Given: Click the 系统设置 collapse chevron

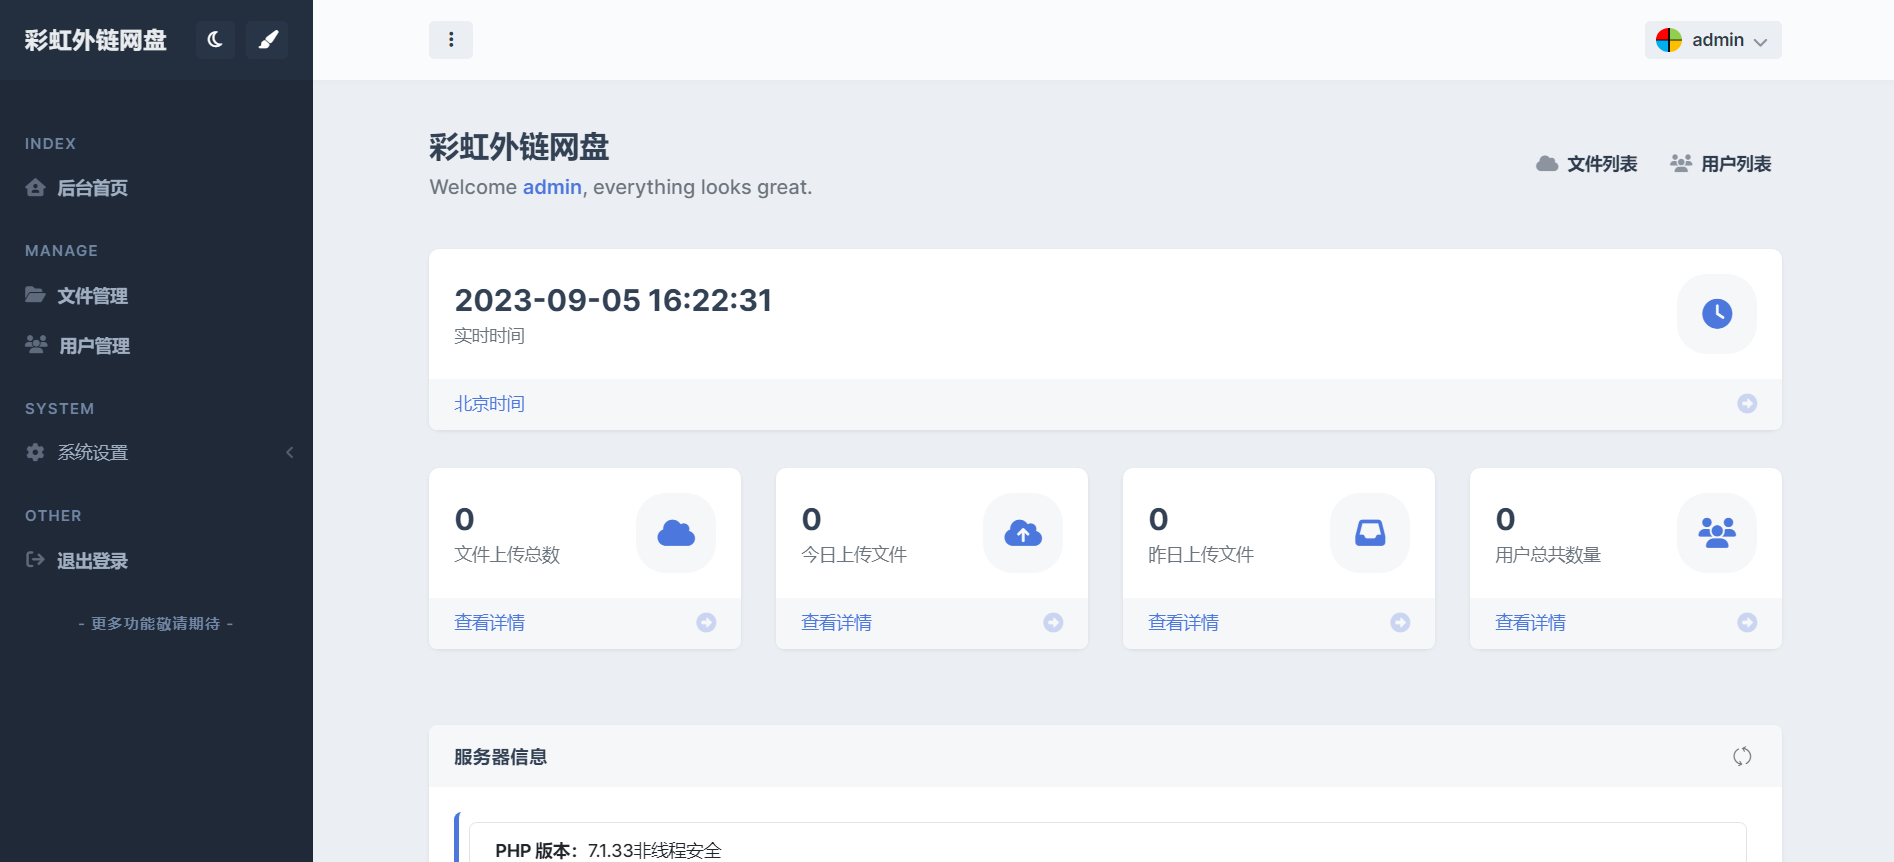Looking at the screenshot, I should tap(290, 453).
